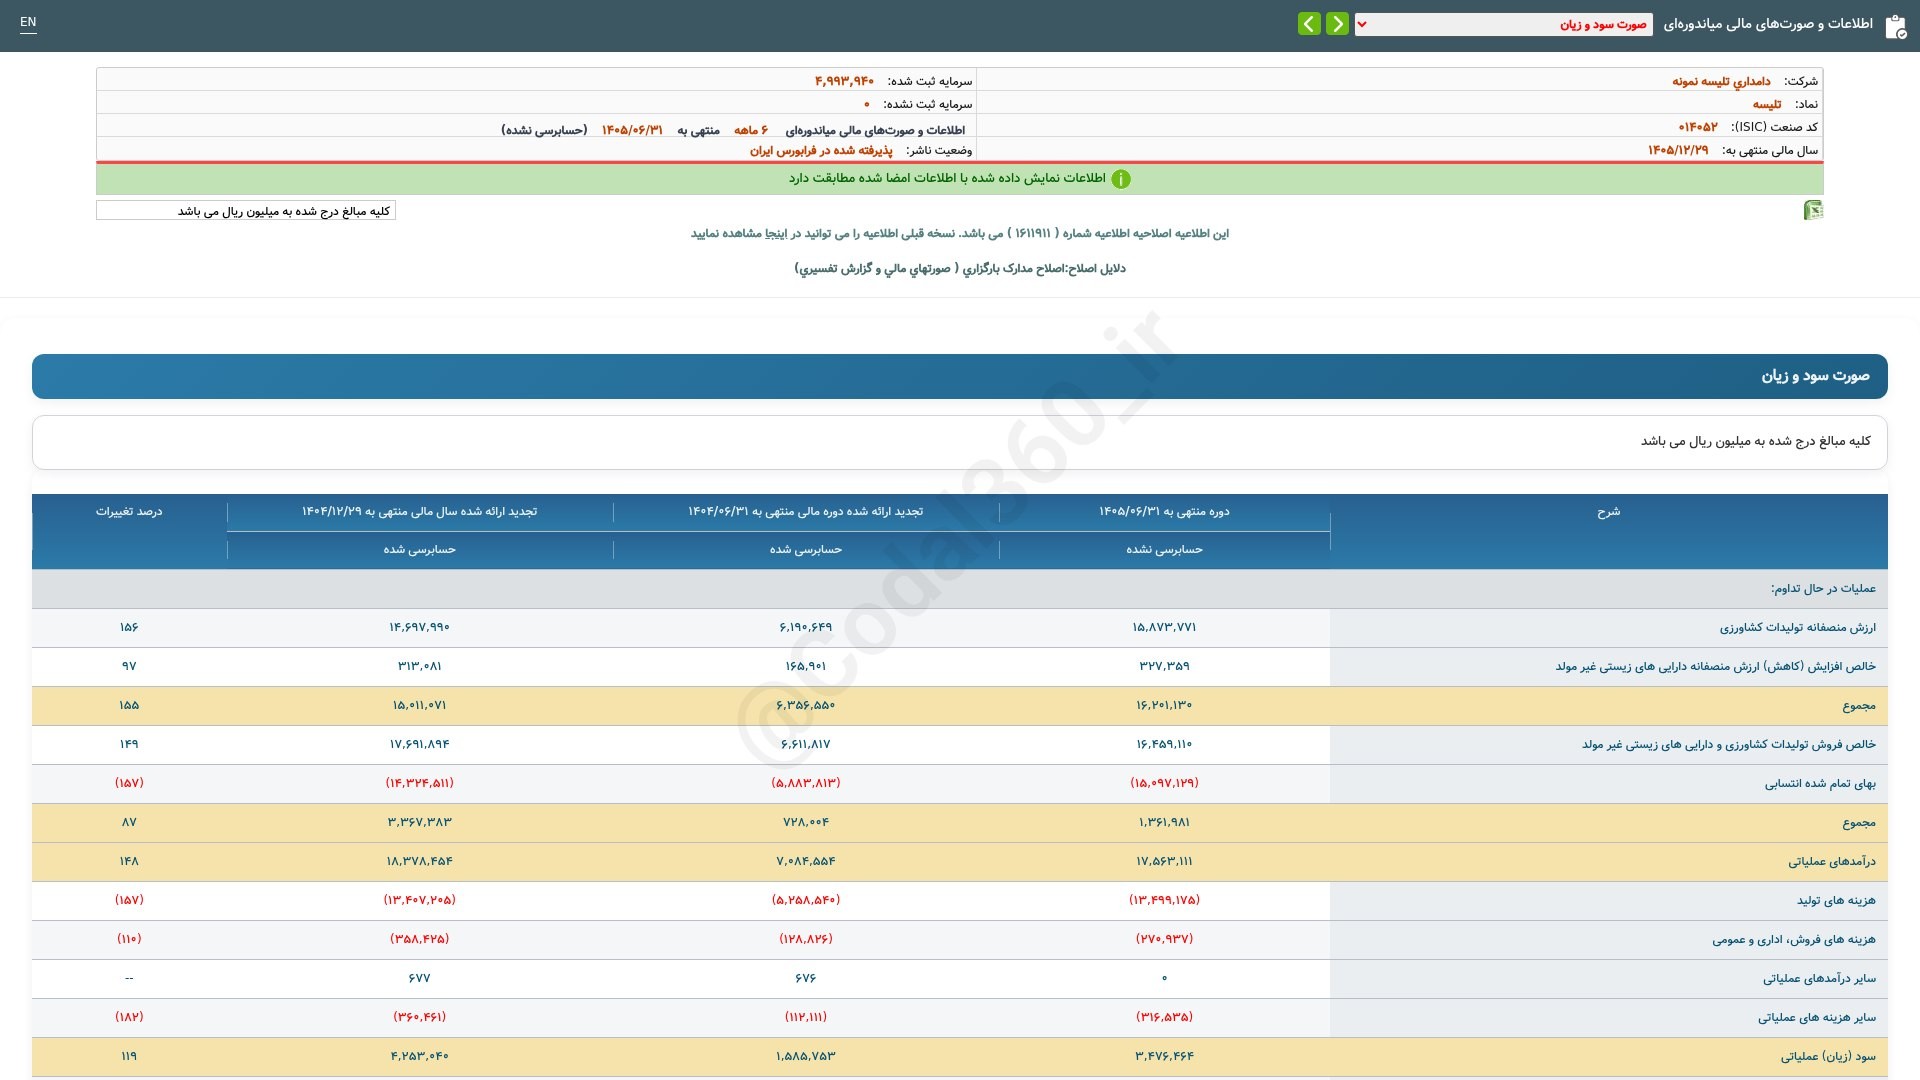Click row label هزینه های تولید
Viewport: 1920px width, 1080px height.
[x=1836, y=901]
